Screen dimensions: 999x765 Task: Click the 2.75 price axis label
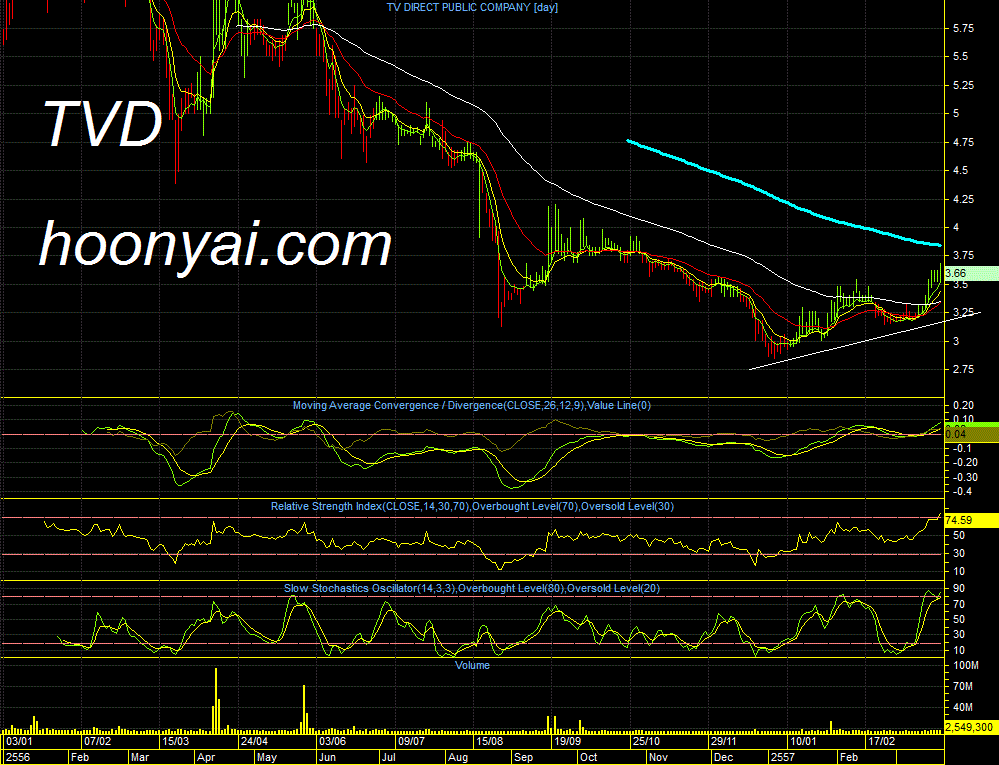click(963, 369)
